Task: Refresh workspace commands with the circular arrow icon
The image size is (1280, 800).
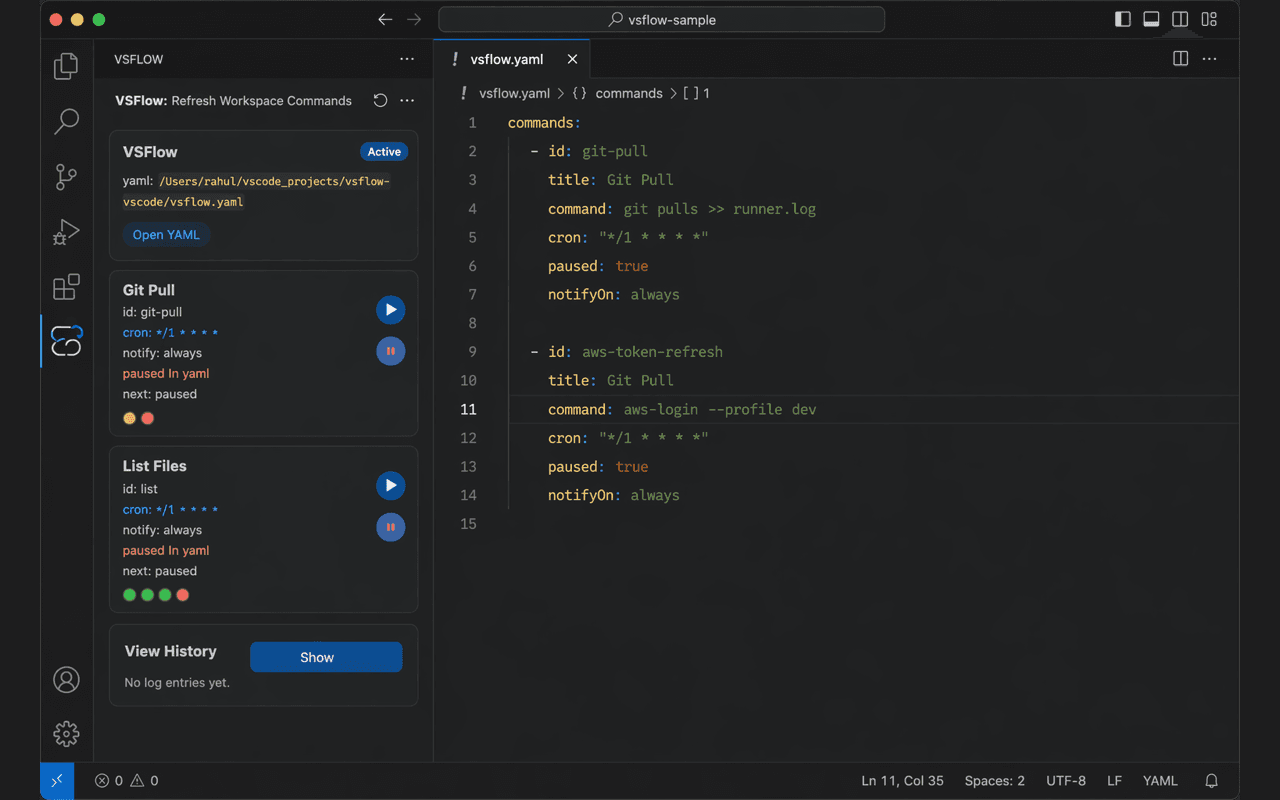Action: 379,100
